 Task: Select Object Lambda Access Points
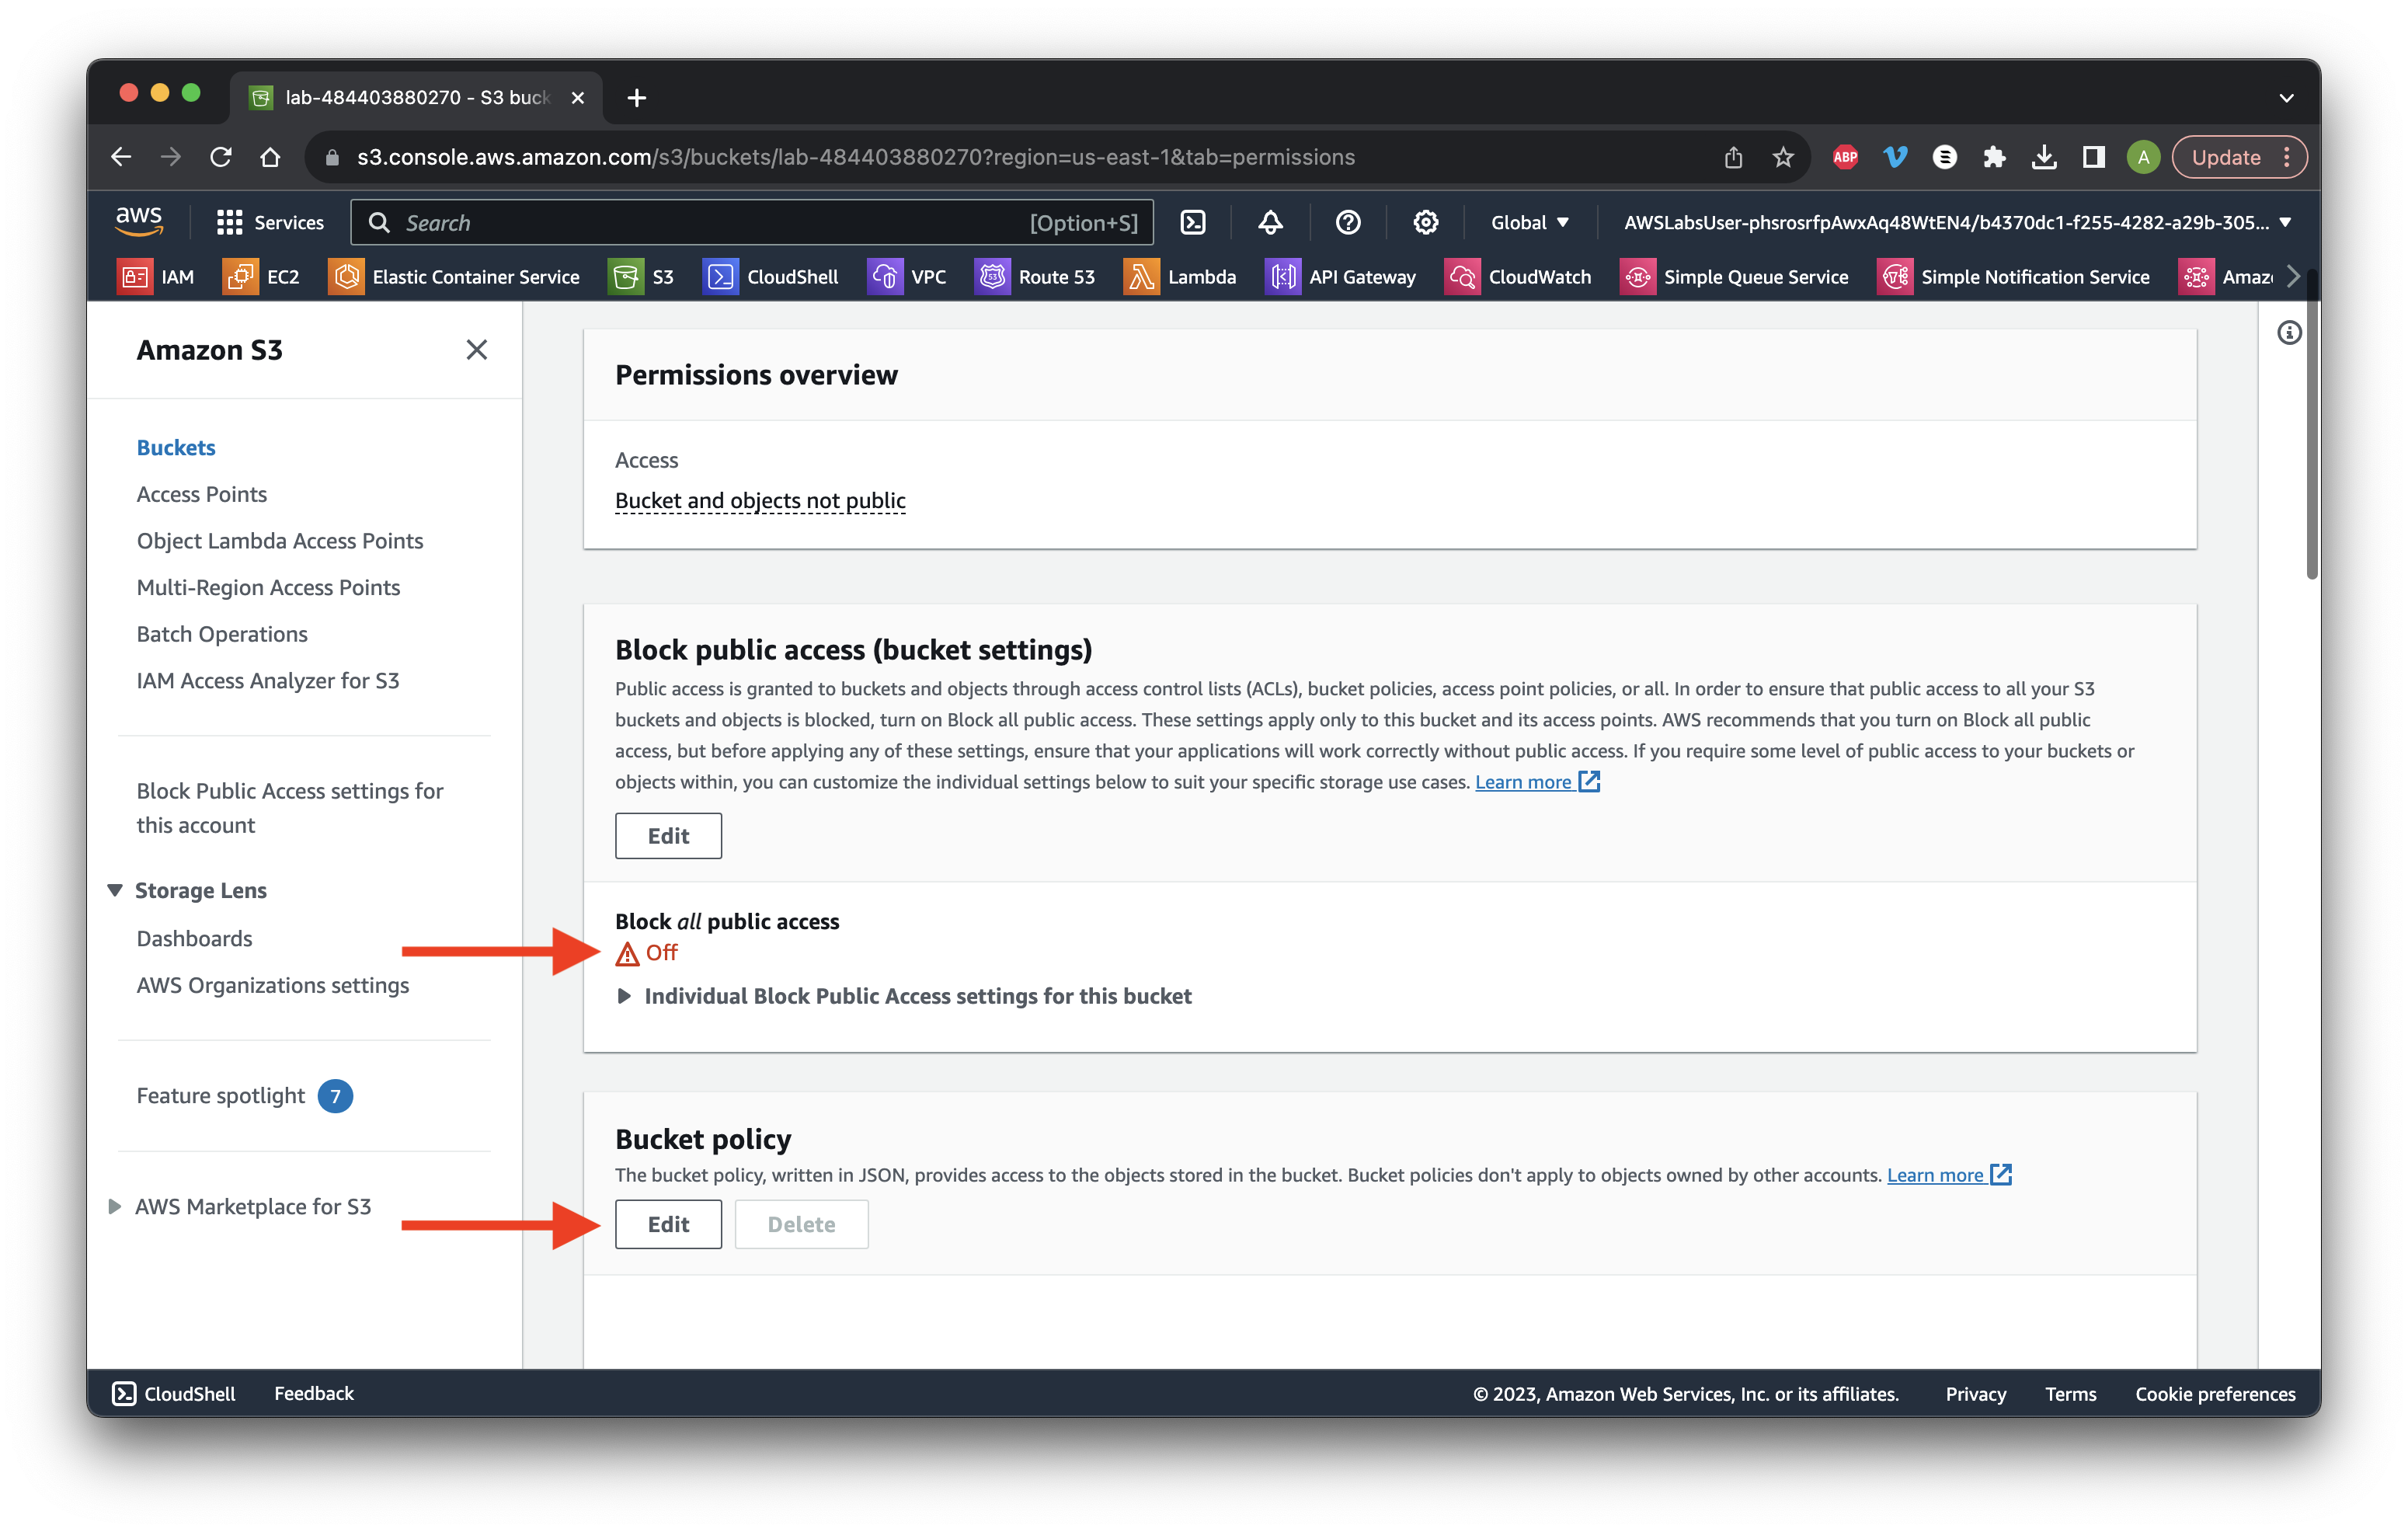[x=280, y=540]
